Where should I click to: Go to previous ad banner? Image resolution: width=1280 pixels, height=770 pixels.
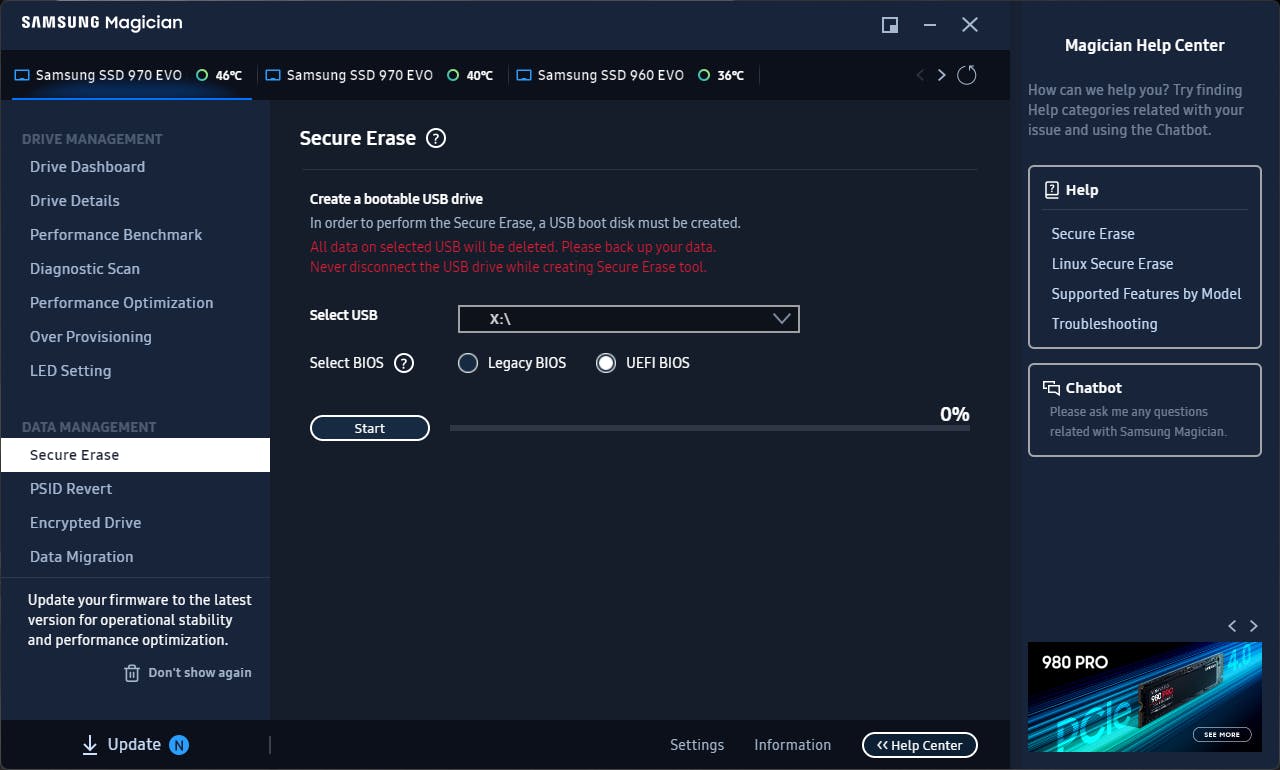point(1232,626)
